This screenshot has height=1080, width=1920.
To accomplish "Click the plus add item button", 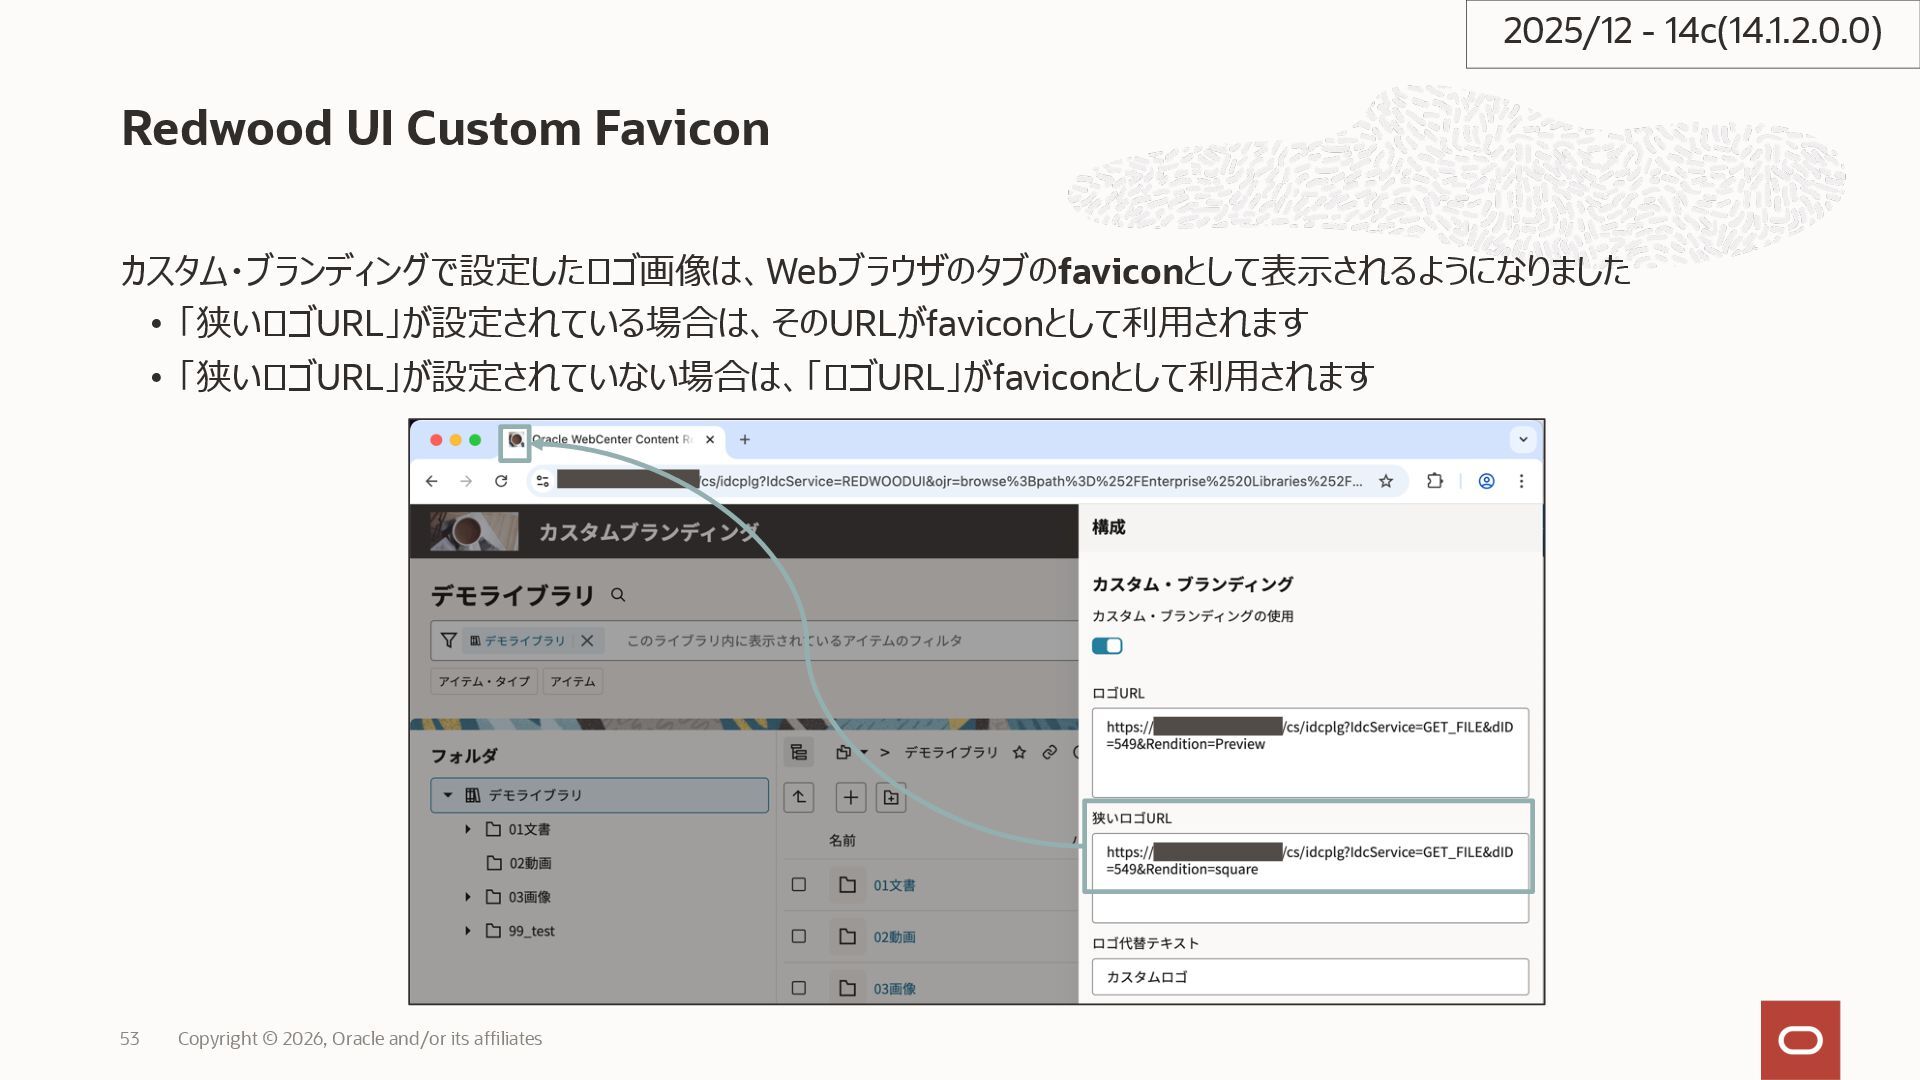I will point(850,797).
